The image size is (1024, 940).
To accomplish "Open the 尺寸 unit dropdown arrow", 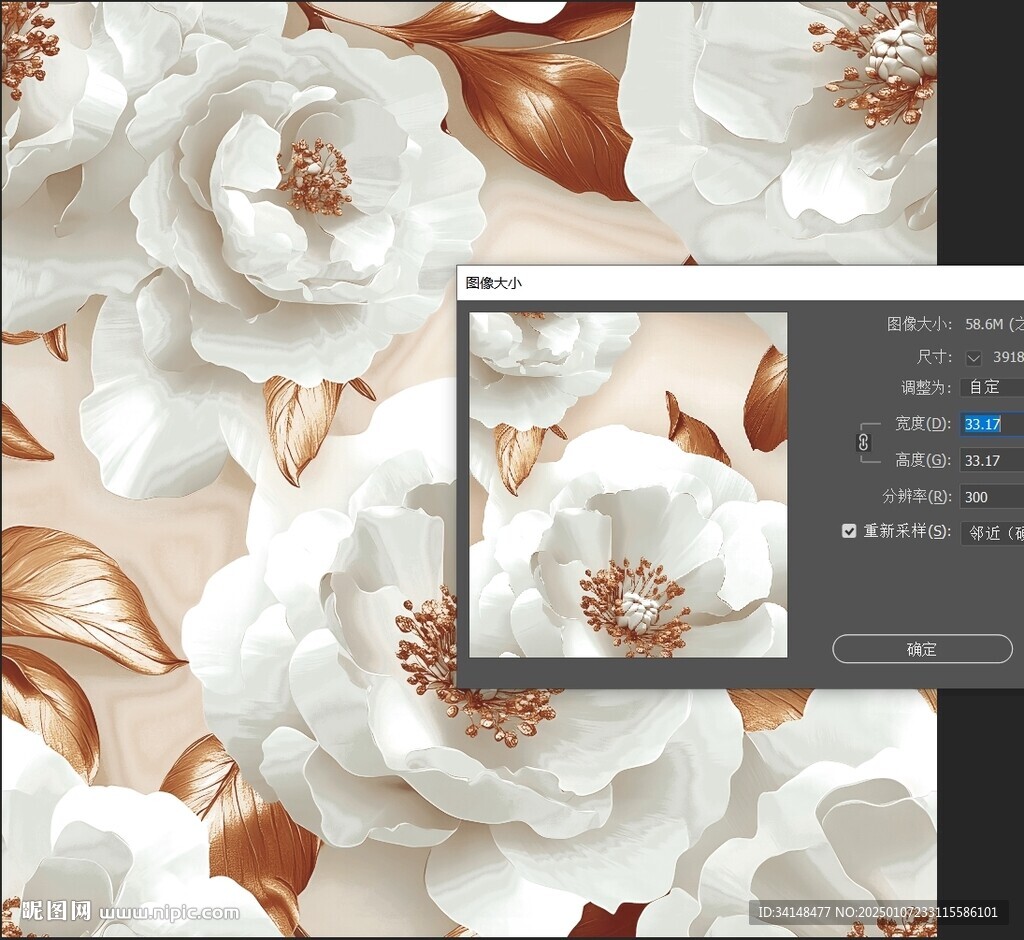I will pyautogui.click(x=974, y=357).
